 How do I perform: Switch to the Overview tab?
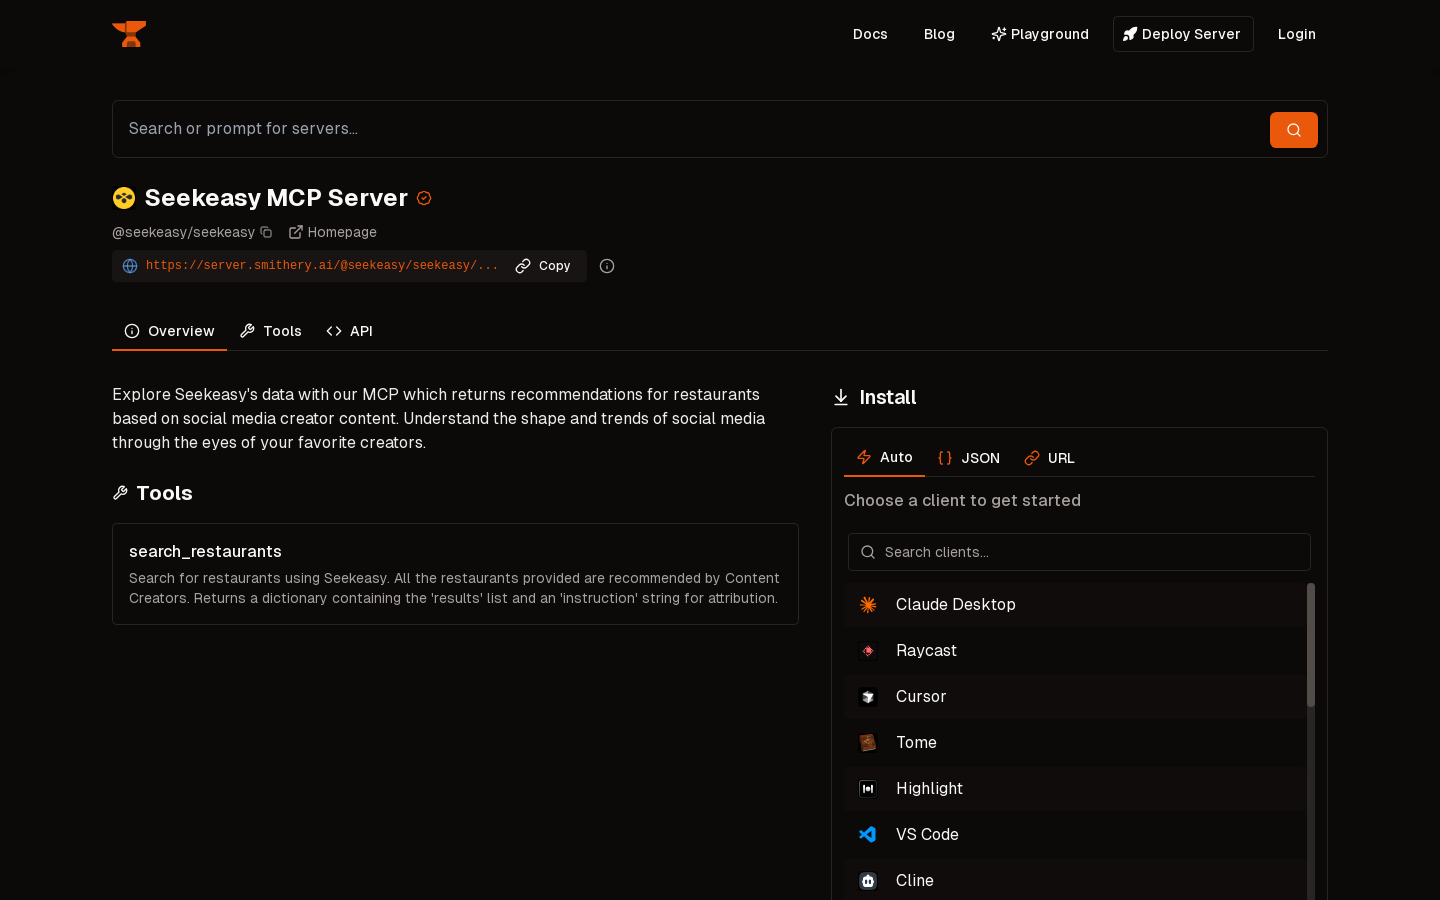tap(169, 331)
